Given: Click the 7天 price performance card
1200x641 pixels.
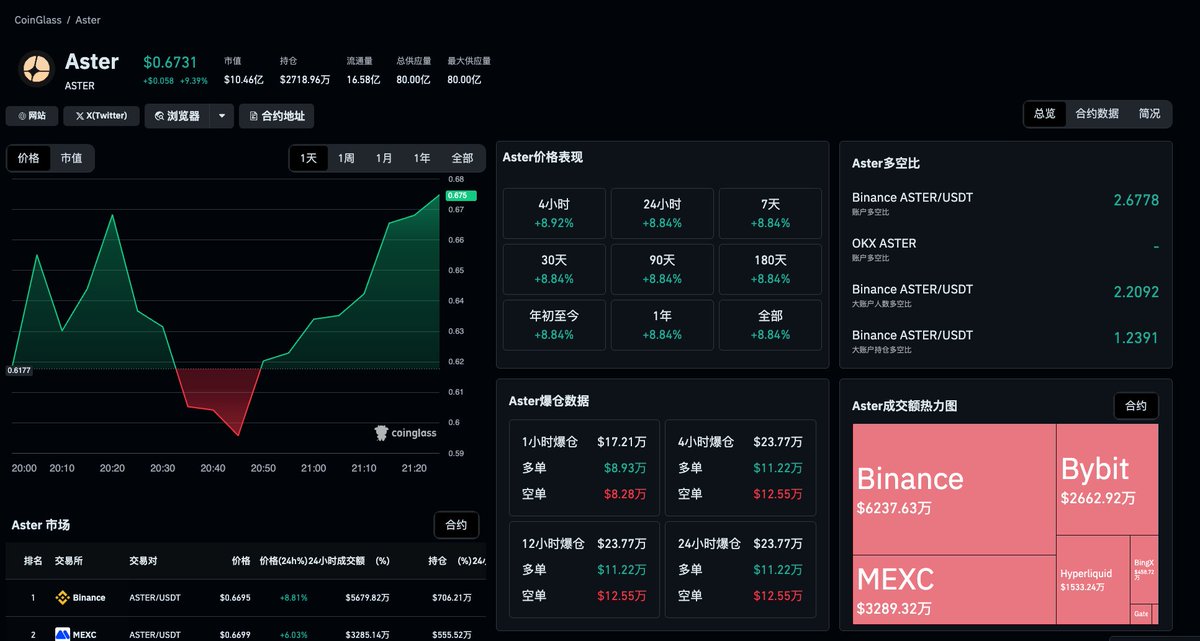Looking at the screenshot, I should pyautogui.click(x=770, y=213).
